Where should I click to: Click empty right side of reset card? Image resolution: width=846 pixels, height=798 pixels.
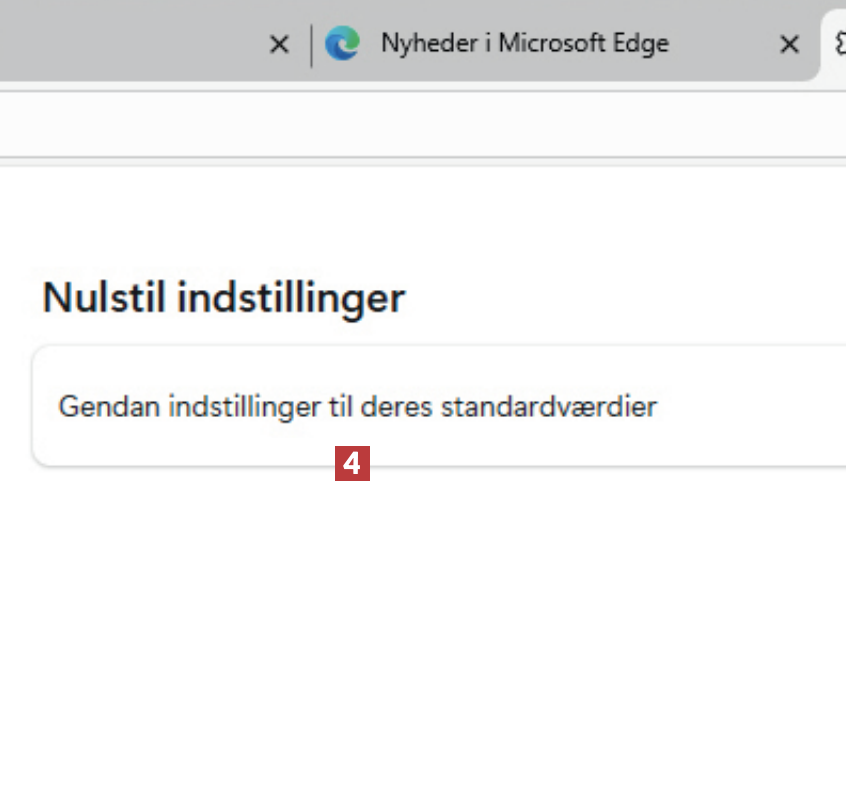coord(760,407)
